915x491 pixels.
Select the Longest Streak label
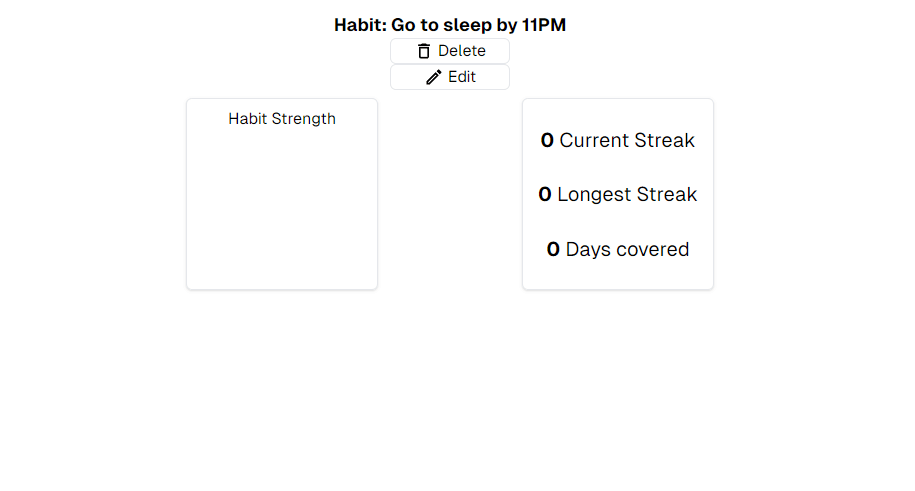click(x=627, y=194)
